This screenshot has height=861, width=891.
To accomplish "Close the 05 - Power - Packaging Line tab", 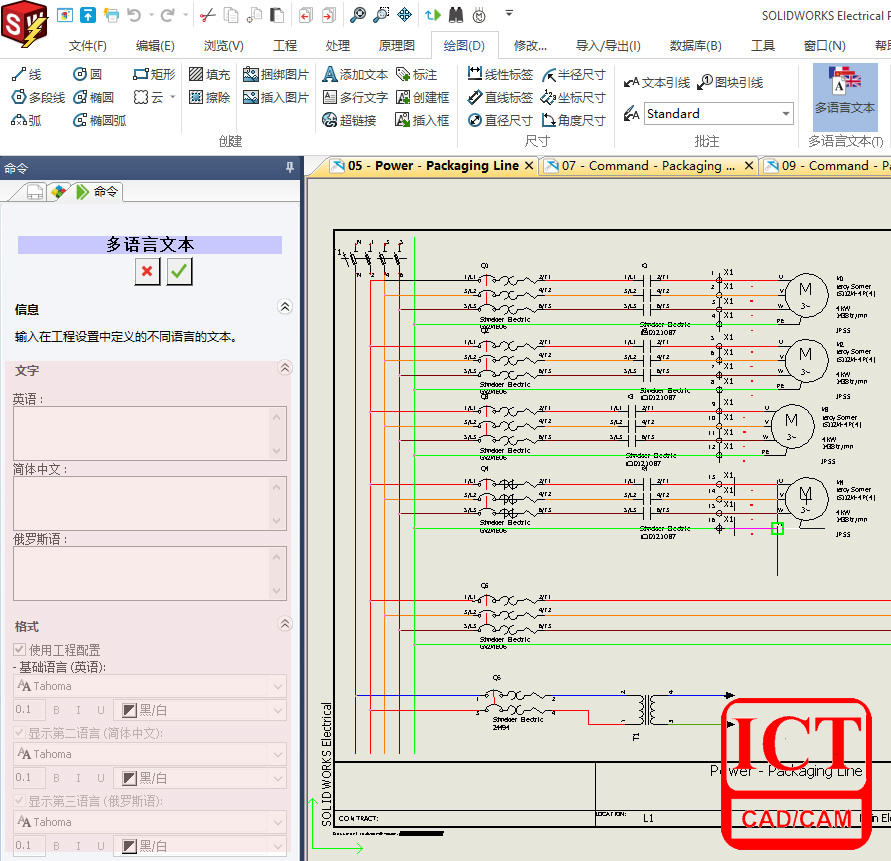I will tap(529, 165).
